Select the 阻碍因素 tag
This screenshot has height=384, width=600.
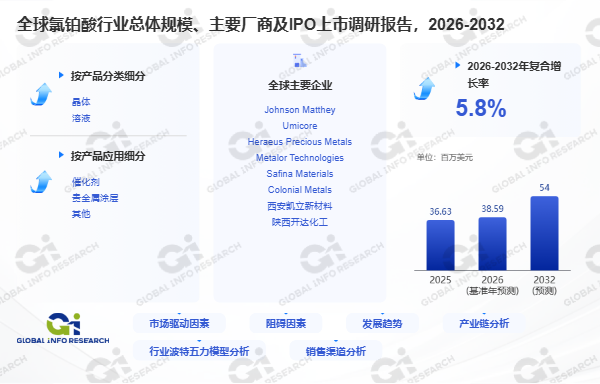pos(286,324)
